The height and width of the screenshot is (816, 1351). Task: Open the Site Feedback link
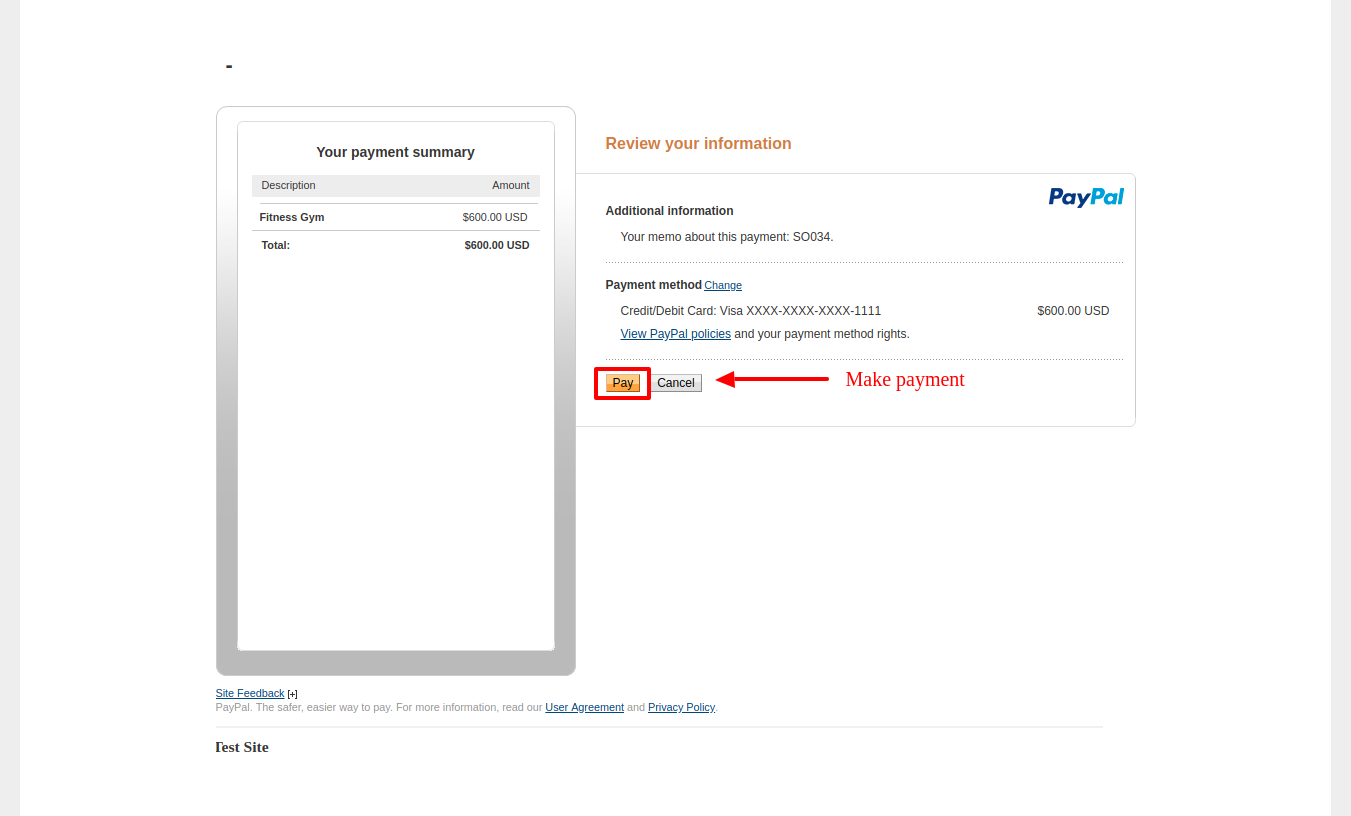pyautogui.click(x=250, y=693)
